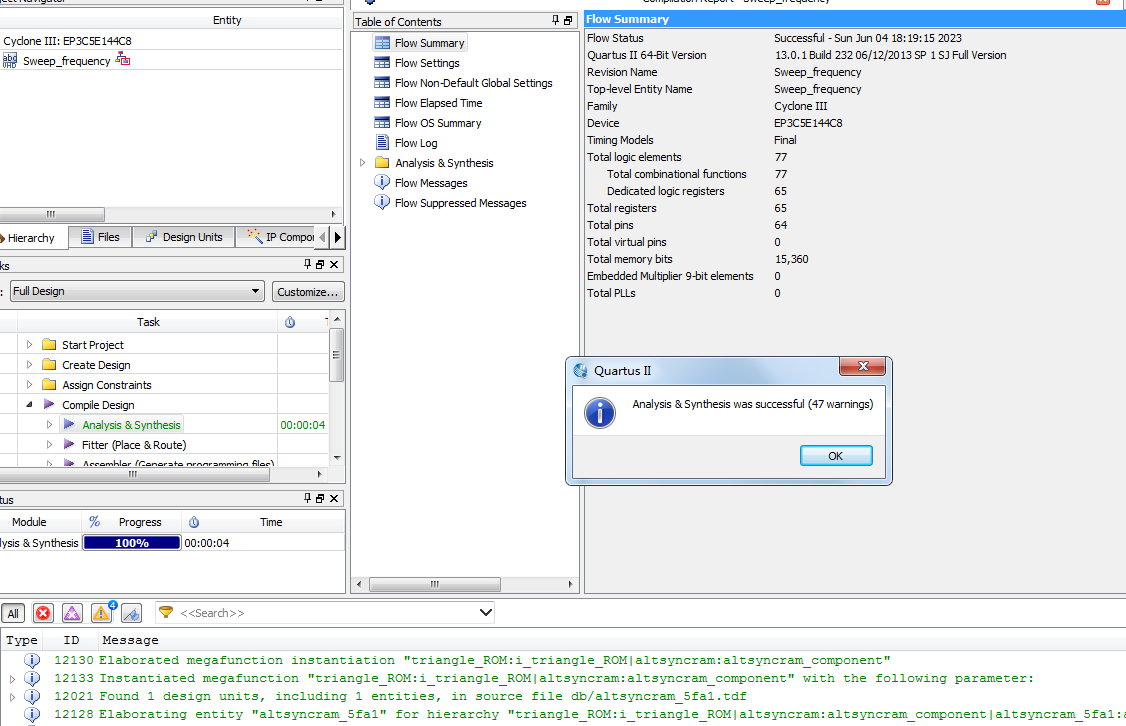Click the Customize... button

coord(308,292)
